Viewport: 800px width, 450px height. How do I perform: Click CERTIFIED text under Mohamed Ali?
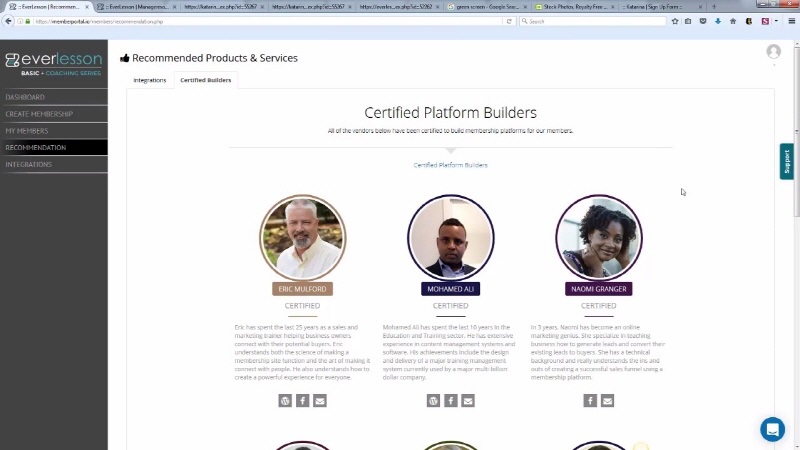451,306
